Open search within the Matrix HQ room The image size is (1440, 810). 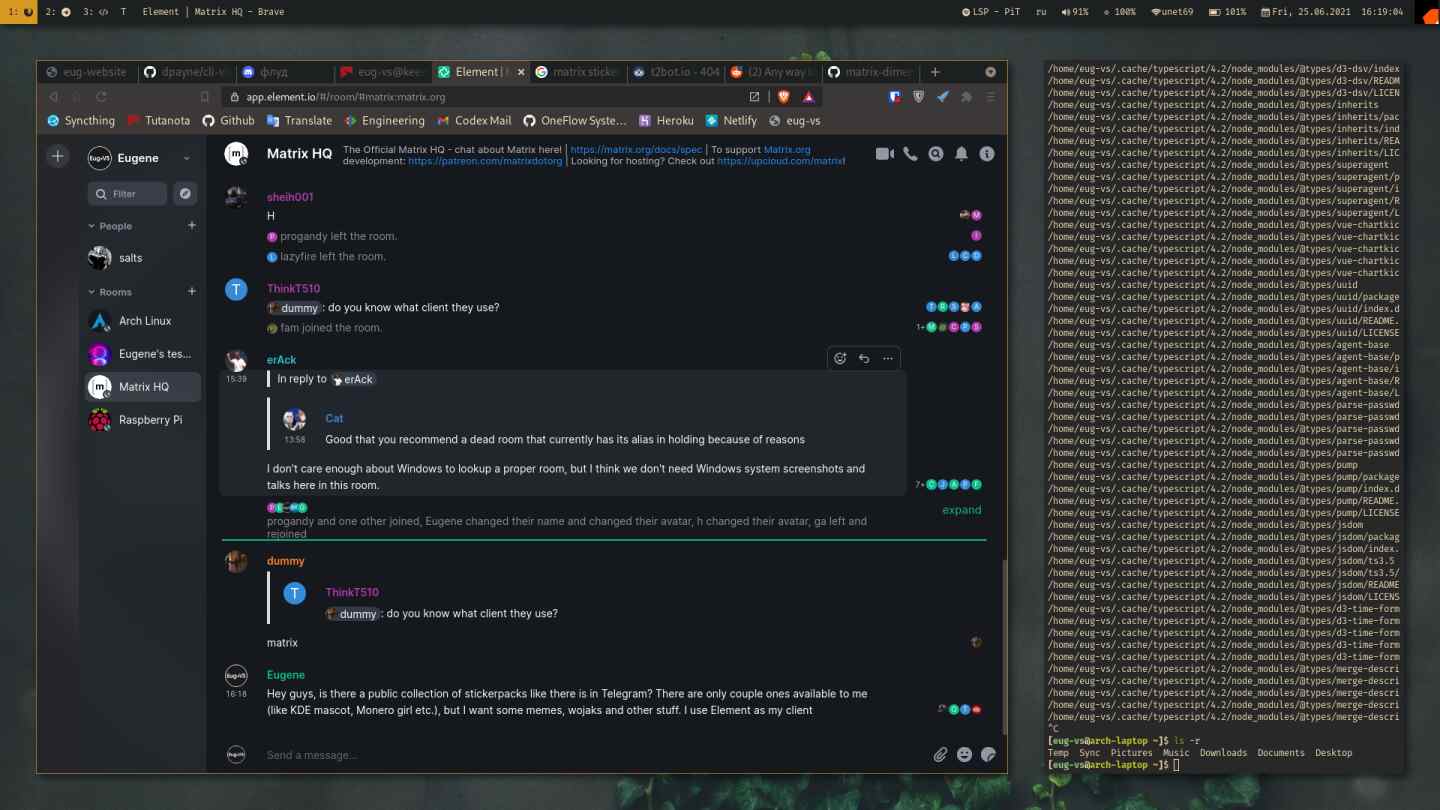coord(934,153)
